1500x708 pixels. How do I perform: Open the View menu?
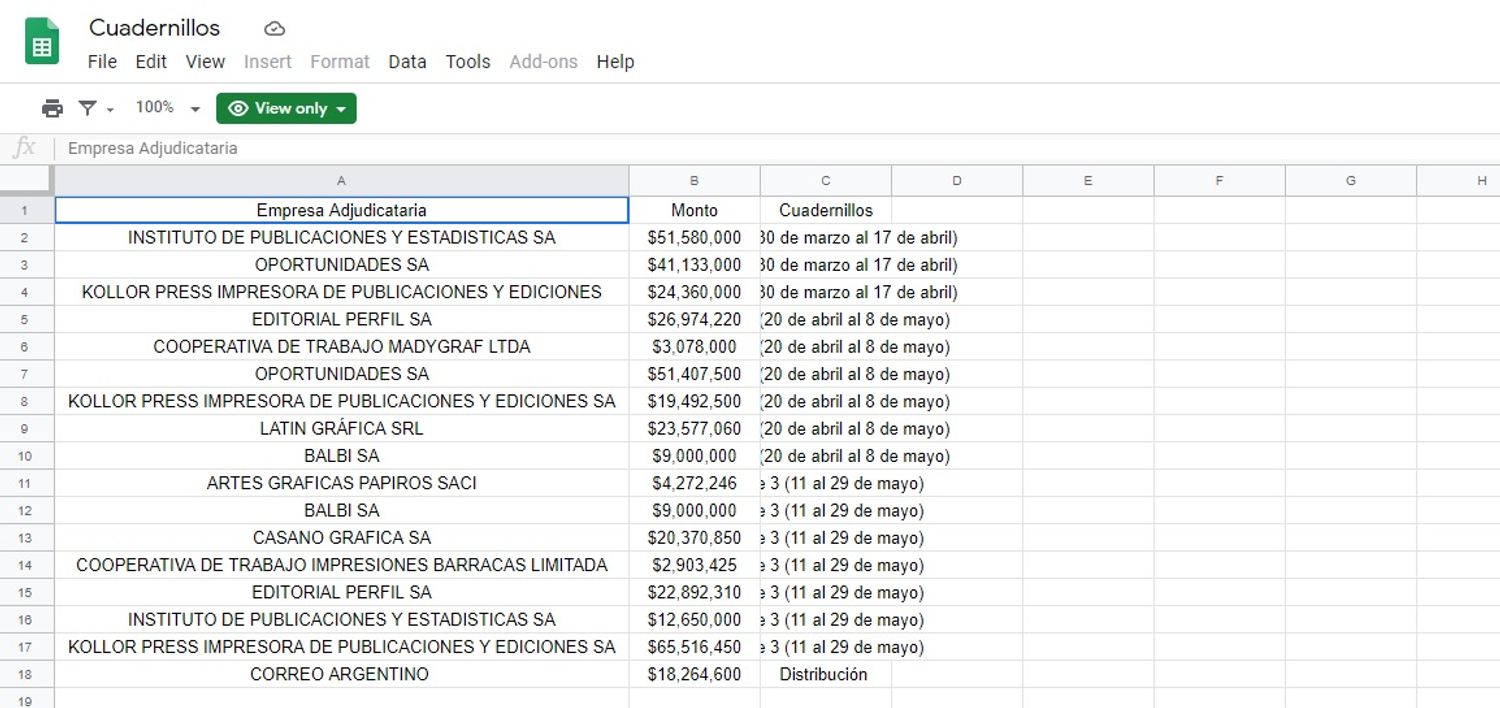pyautogui.click(x=205, y=61)
